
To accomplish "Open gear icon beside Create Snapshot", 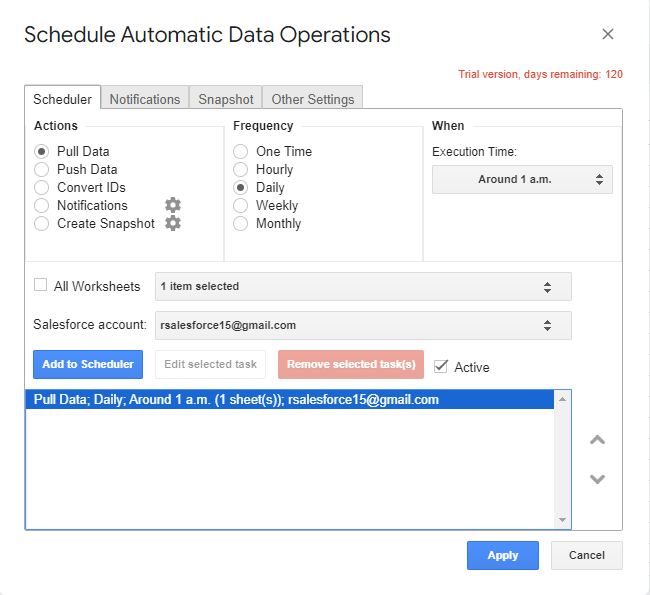I will click(173, 223).
